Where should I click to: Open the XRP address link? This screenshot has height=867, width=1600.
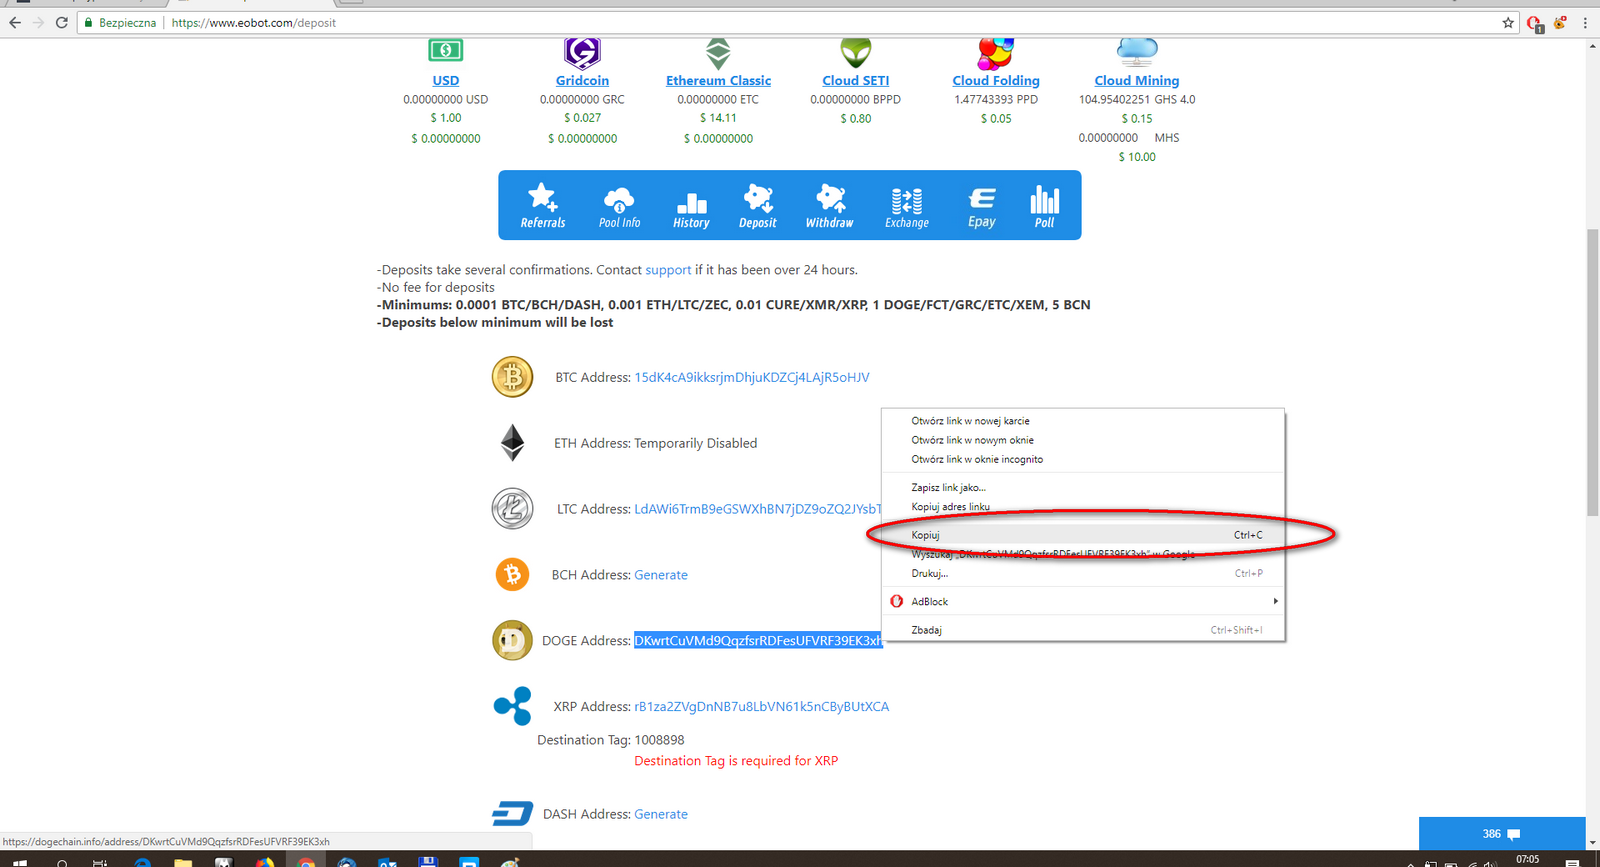(762, 706)
